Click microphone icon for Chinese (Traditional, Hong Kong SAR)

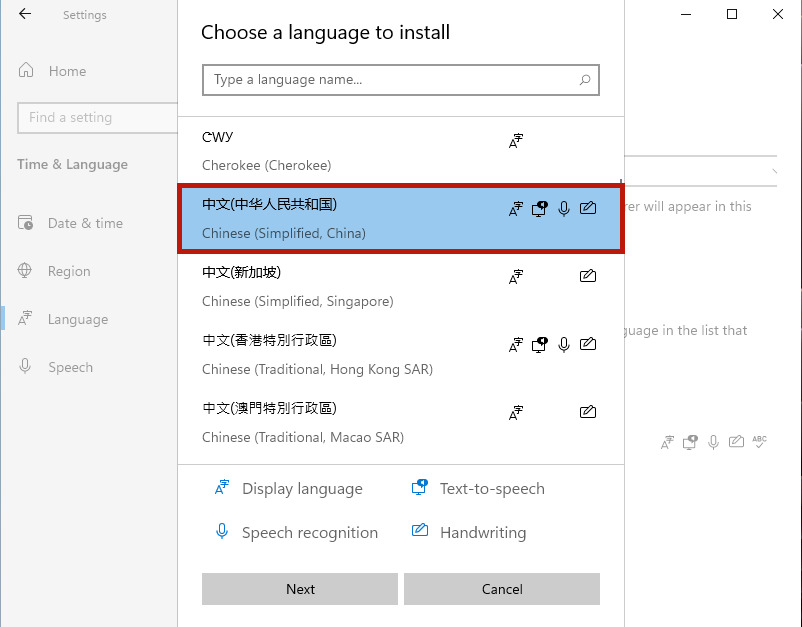coord(563,344)
